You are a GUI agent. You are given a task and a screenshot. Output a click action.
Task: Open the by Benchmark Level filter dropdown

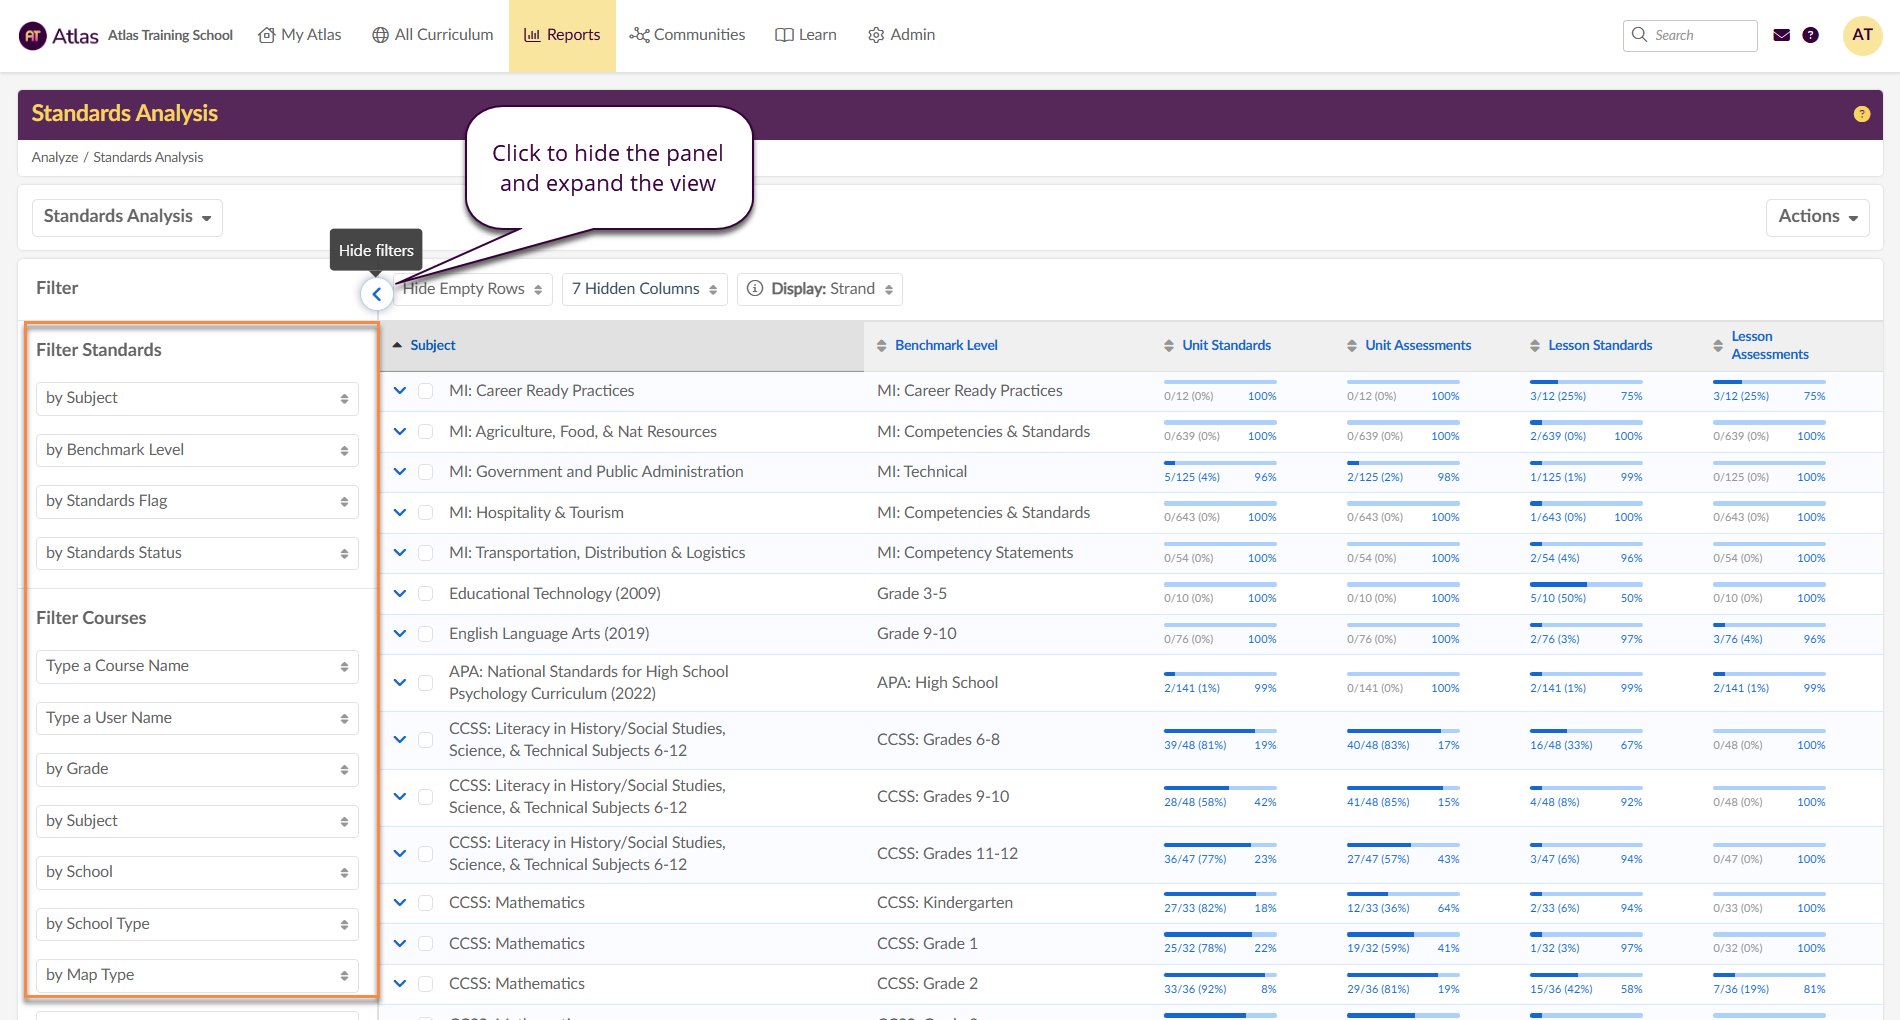click(x=197, y=450)
